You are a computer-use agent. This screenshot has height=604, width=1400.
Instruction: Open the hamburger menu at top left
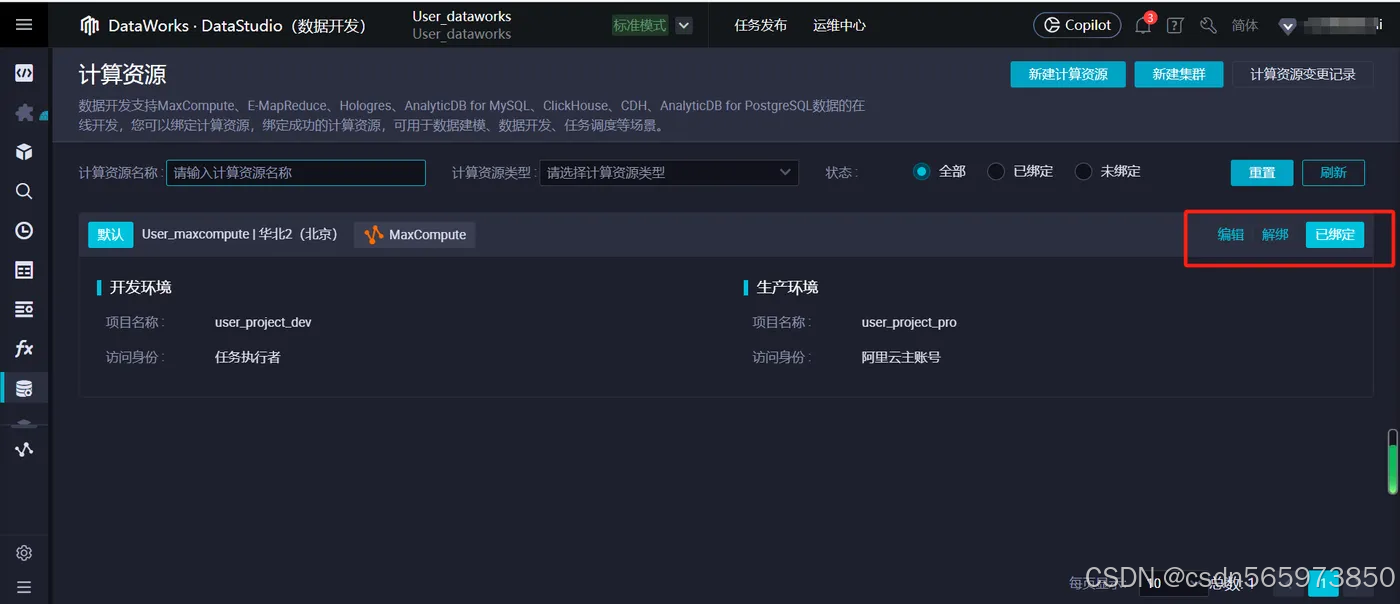coord(24,25)
